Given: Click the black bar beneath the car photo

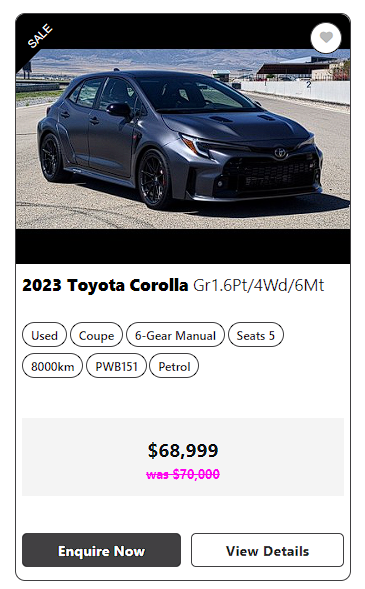Looking at the screenshot, I should (x=183, y=246).
